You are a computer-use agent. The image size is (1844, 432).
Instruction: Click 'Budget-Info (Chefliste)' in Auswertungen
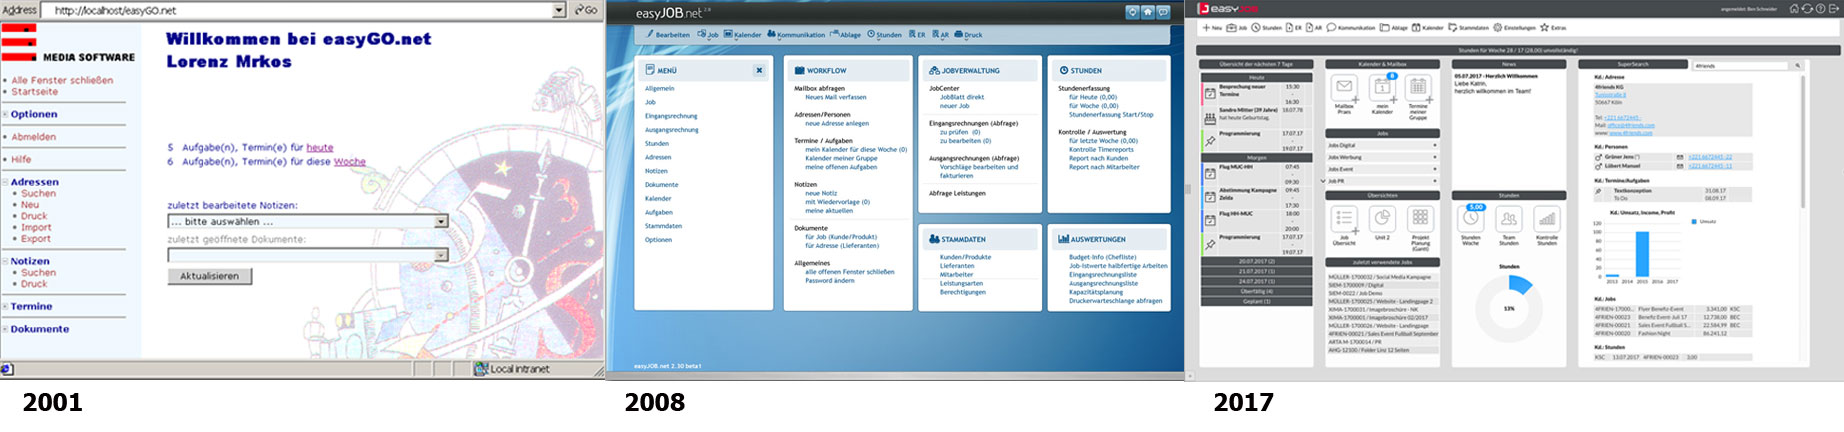pos(1103,257)
